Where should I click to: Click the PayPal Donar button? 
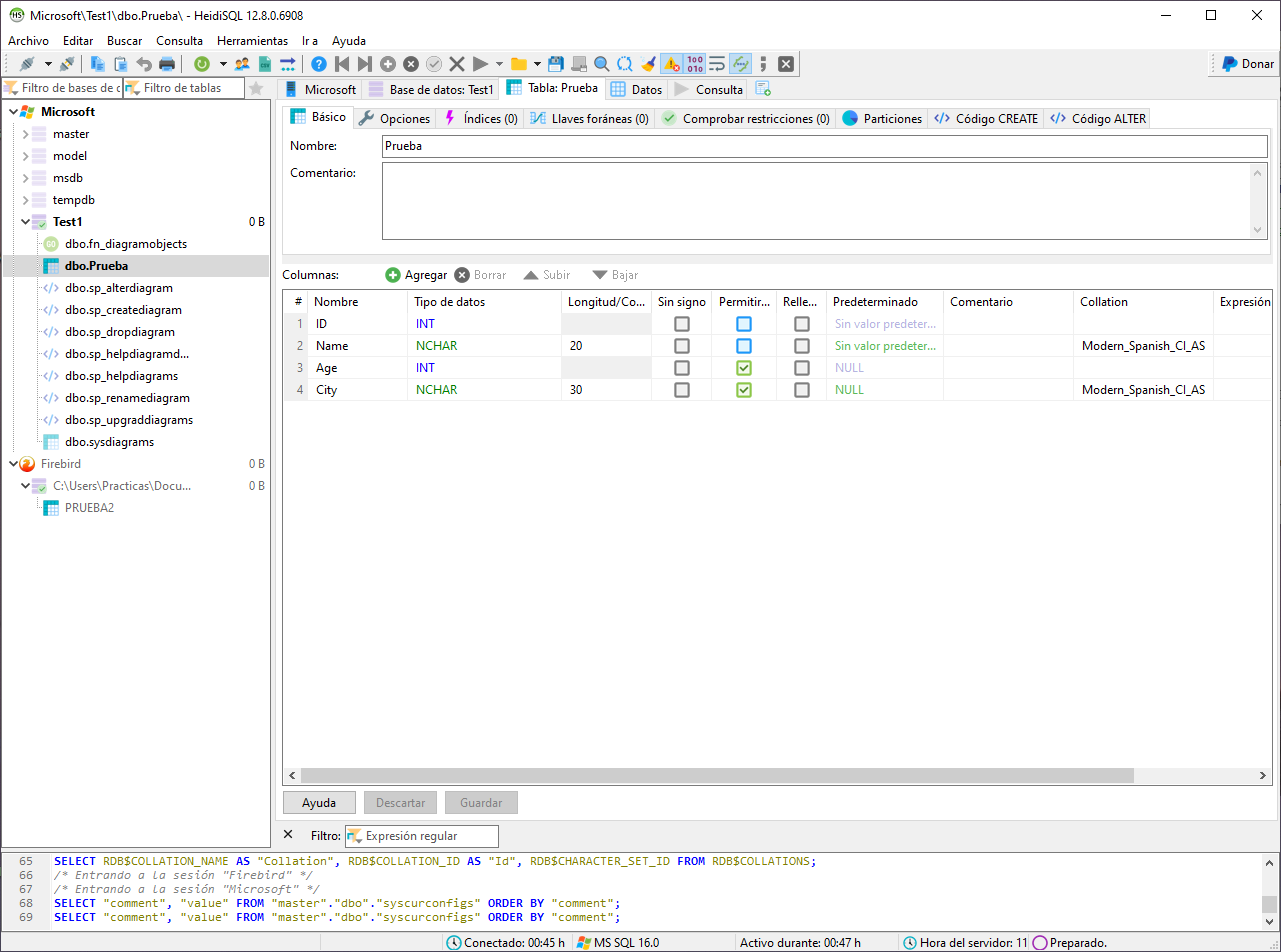click(x=1247, y=64)
